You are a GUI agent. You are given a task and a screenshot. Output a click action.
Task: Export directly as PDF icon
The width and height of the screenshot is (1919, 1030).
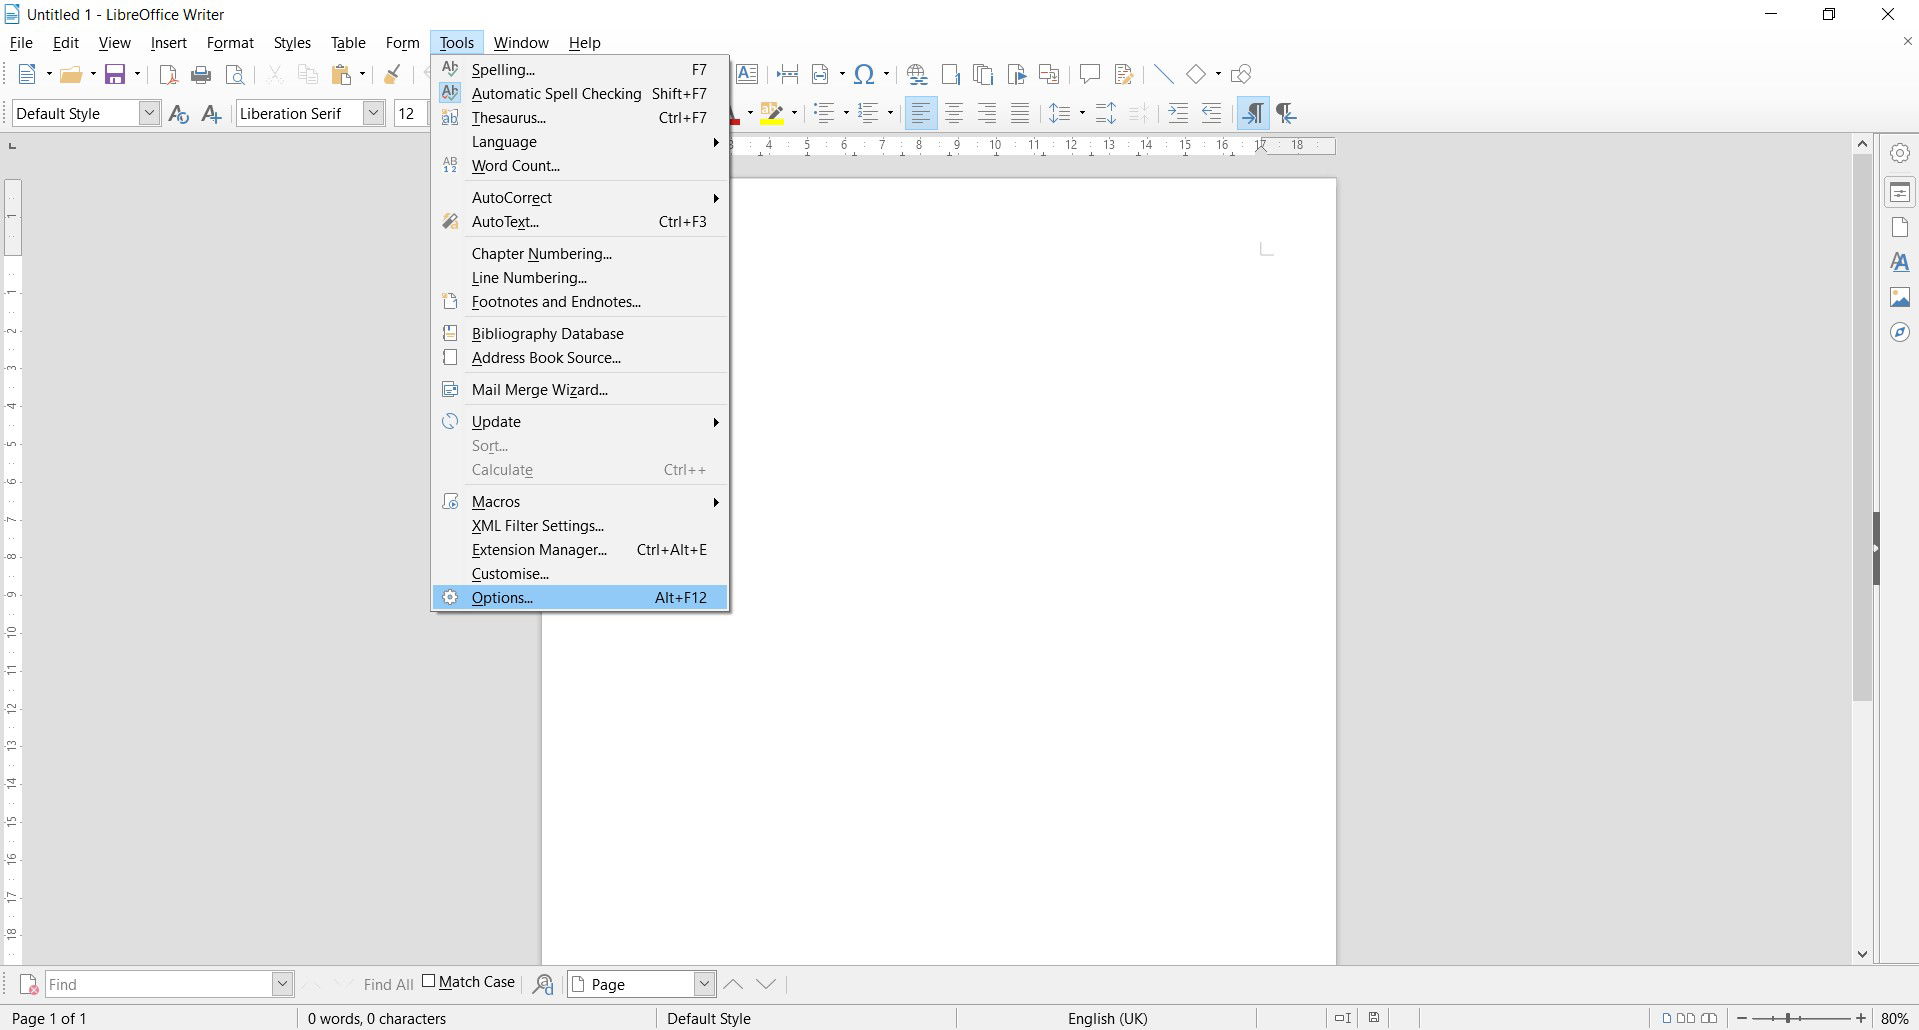tap(169, 74)
